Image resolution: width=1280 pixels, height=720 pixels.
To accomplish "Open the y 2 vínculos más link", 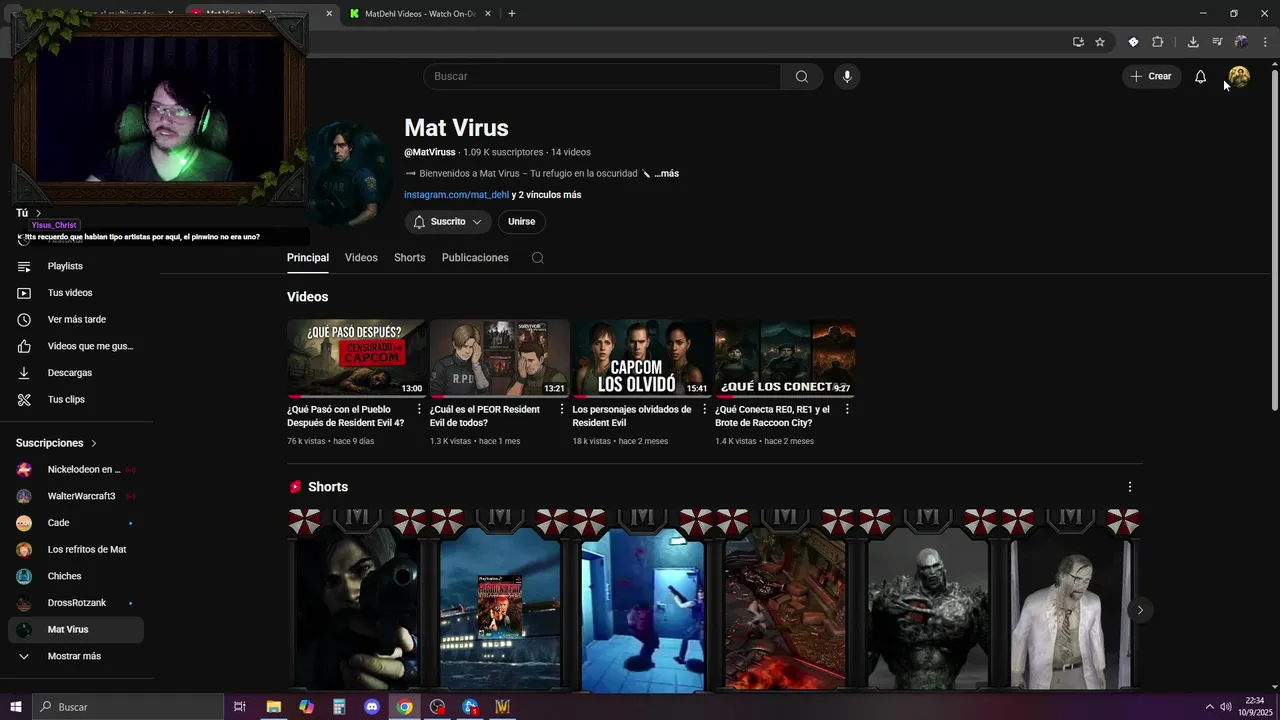I will pyautogui.click(x=546, y=195).
